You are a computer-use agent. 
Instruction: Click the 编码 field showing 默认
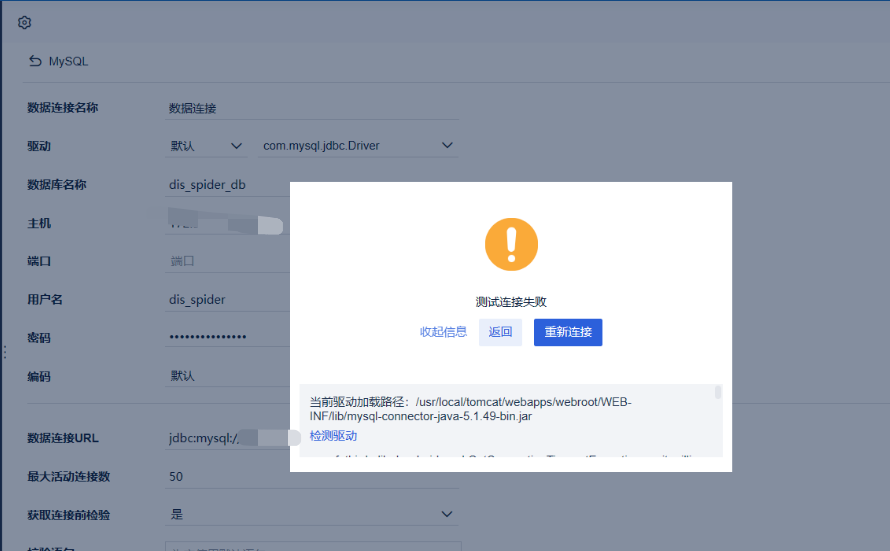228,376
